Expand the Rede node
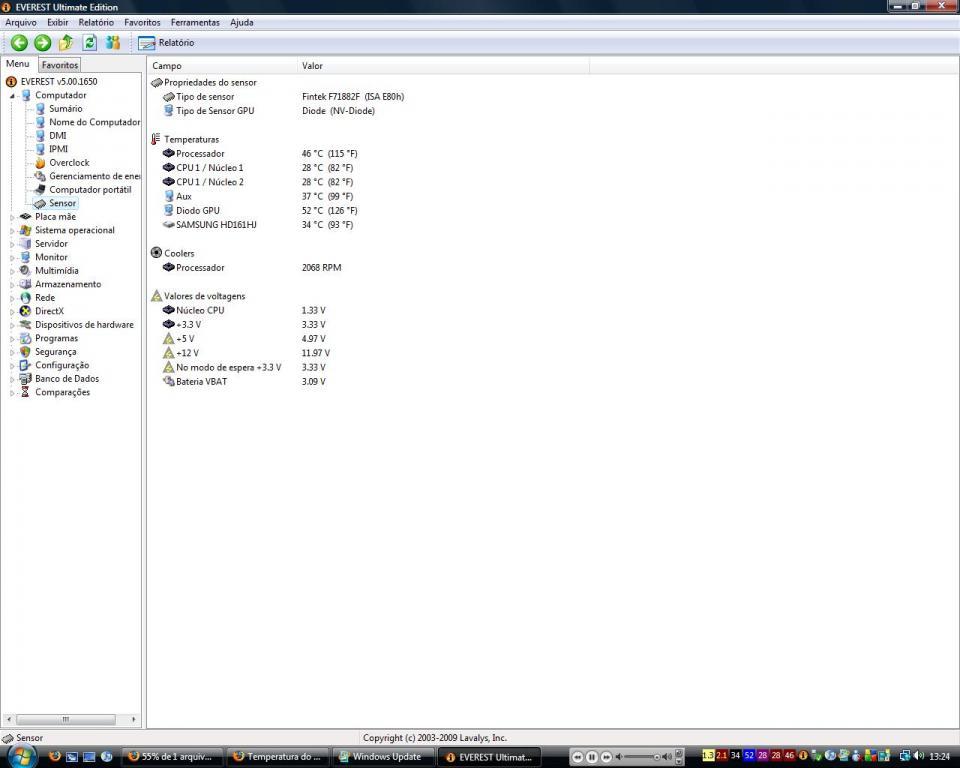The height and width of the screenshot is (768, 960). click(x=12, y=298)
